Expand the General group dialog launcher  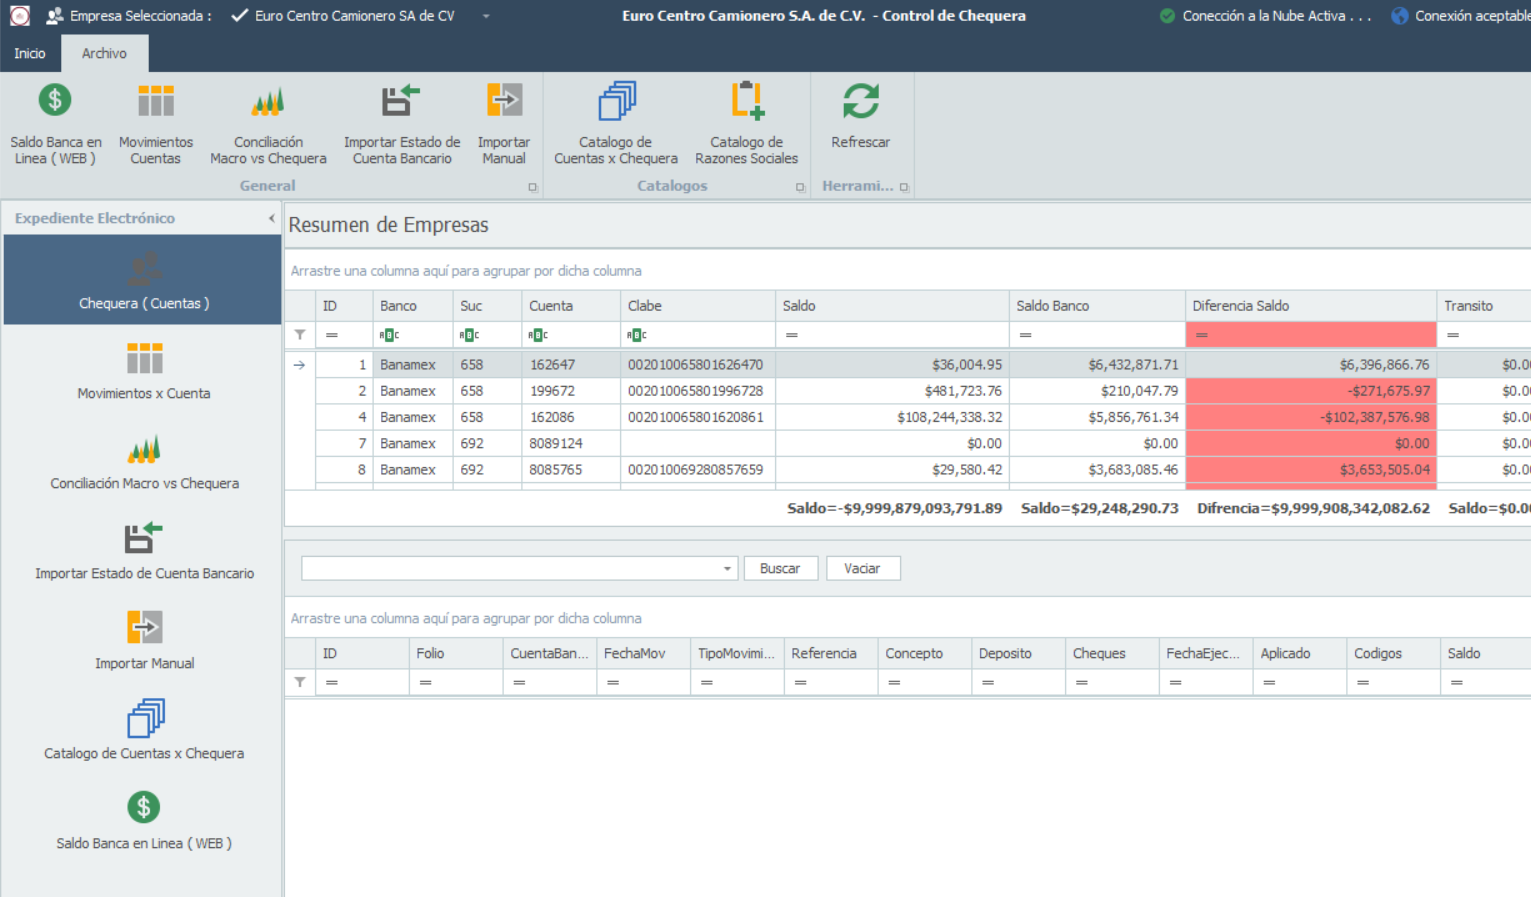532,187
